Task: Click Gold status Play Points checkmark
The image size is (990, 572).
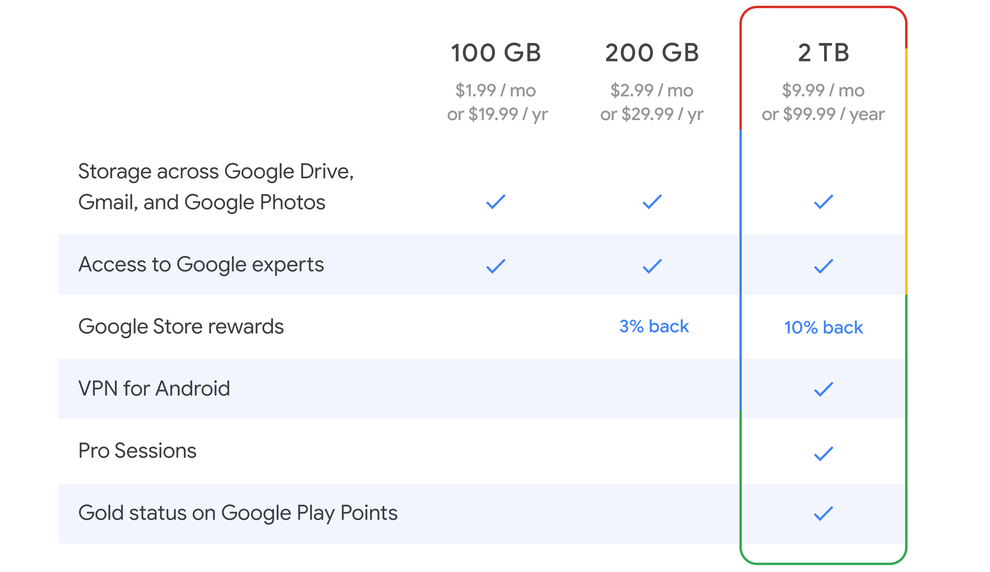Action: (823, 513)
